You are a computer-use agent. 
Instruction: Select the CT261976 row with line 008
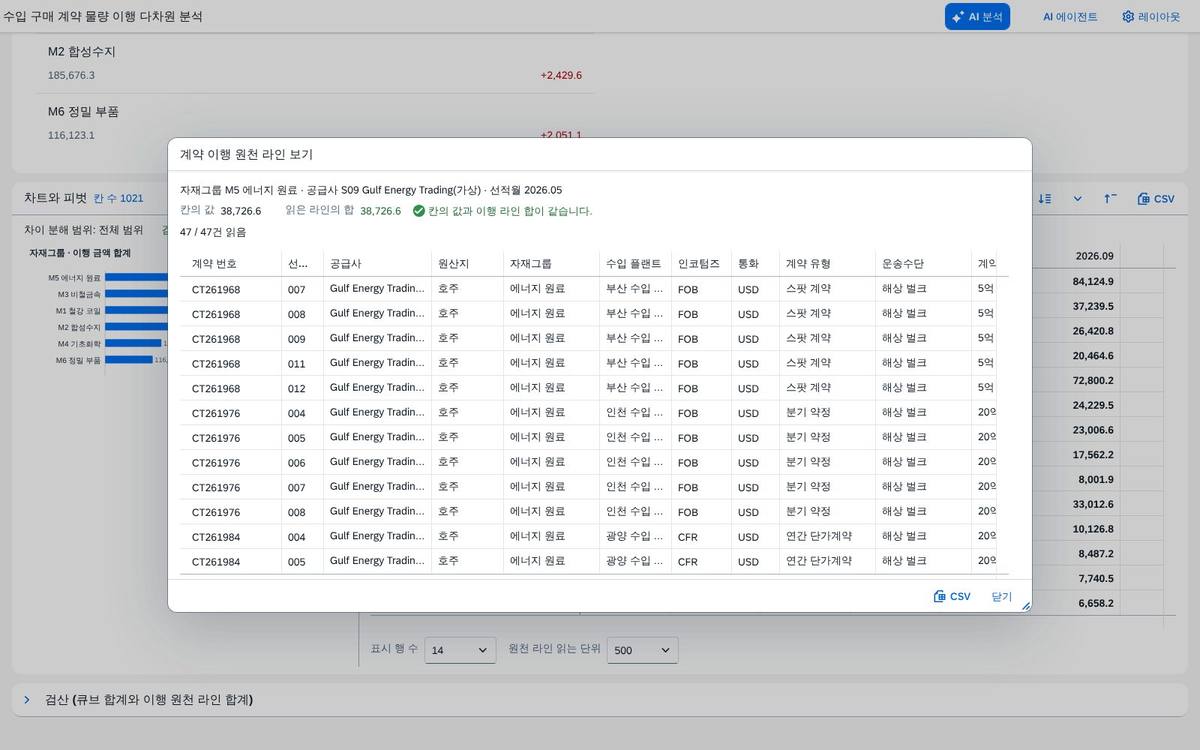[596, 511]
